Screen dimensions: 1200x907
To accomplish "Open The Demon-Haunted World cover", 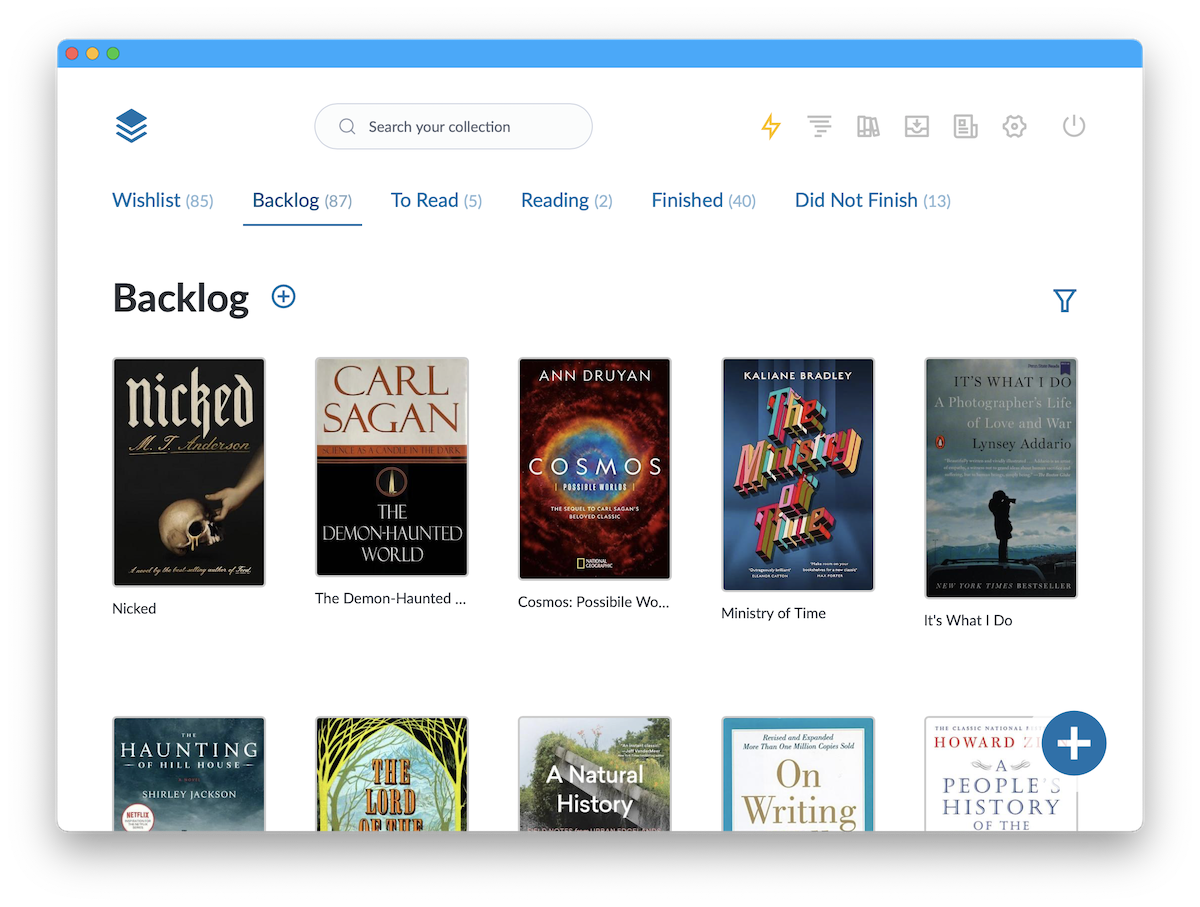I will tap(392, 467).
